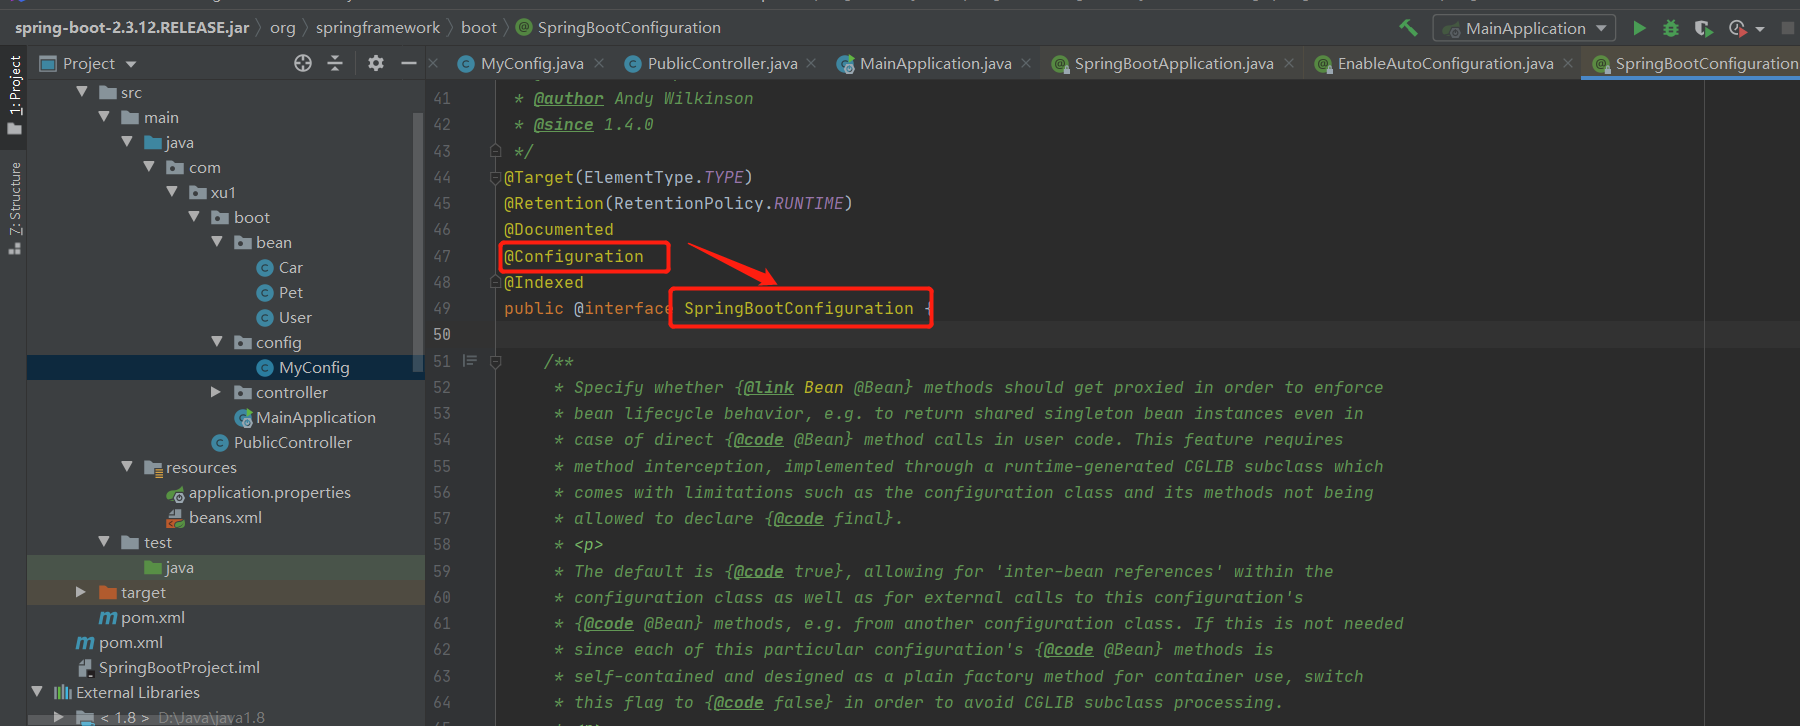Collapse the resources folder arrow
The height and width of the screenshot is (726, 1800).
(127, 467)
